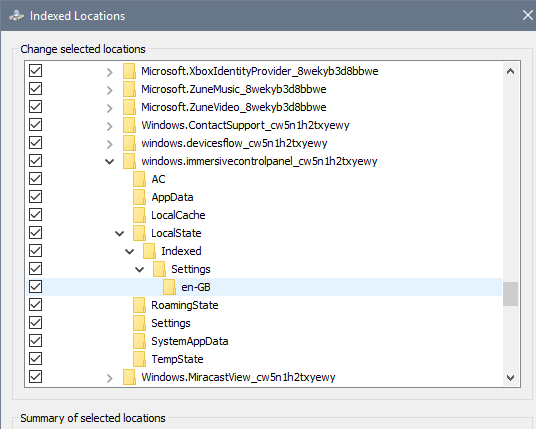536x429 pixels.
Task: Collapse the LocalState folder node
Action: [x=119, y=233]
